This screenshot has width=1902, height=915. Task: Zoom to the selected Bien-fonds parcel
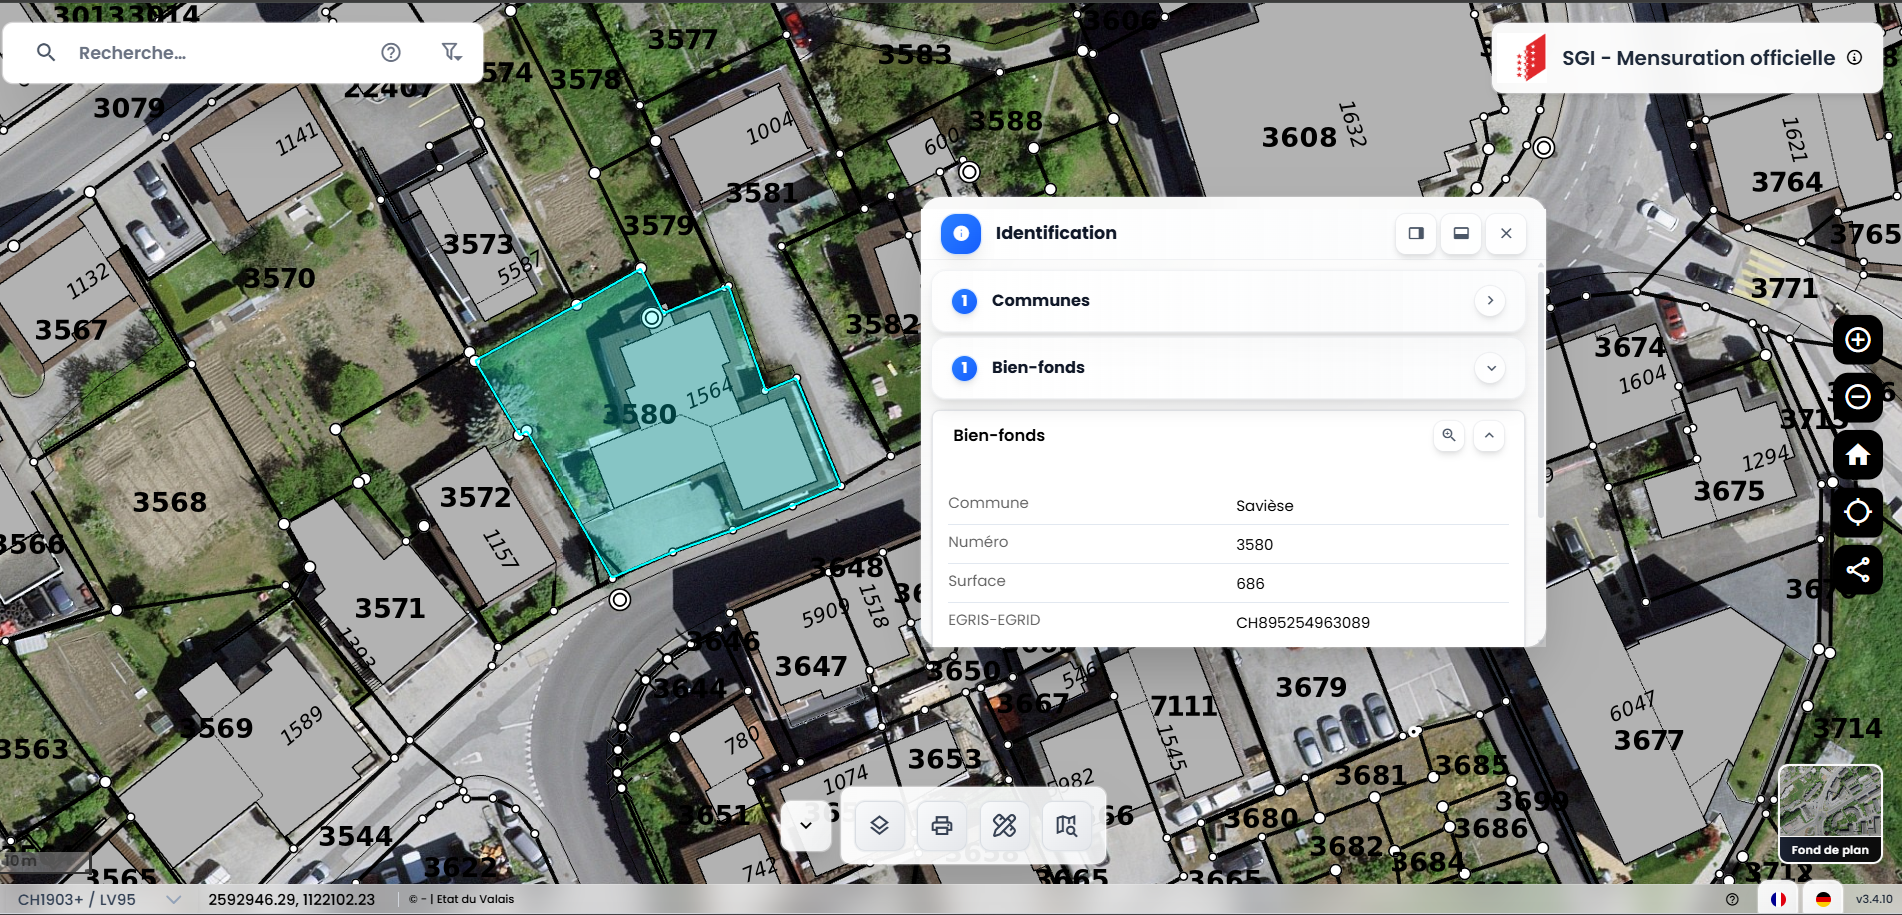pyautogui.click(x=1448, y=435)
